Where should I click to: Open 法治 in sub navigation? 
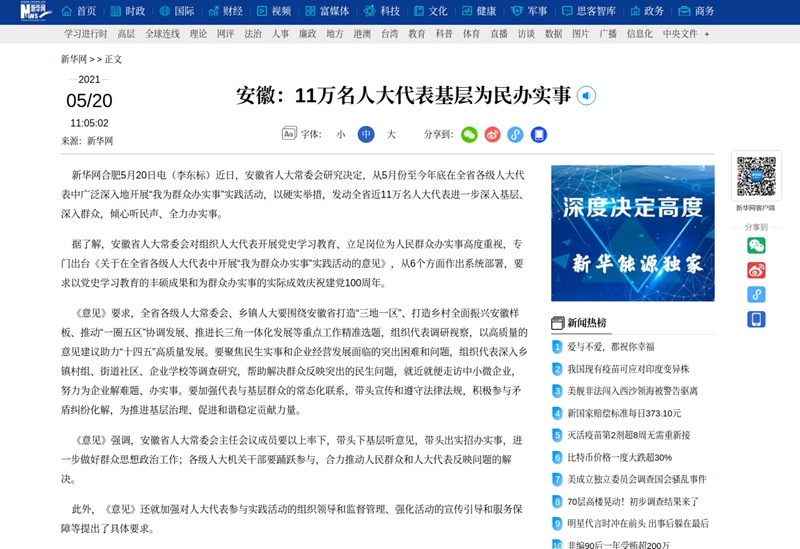coord(253,34)
